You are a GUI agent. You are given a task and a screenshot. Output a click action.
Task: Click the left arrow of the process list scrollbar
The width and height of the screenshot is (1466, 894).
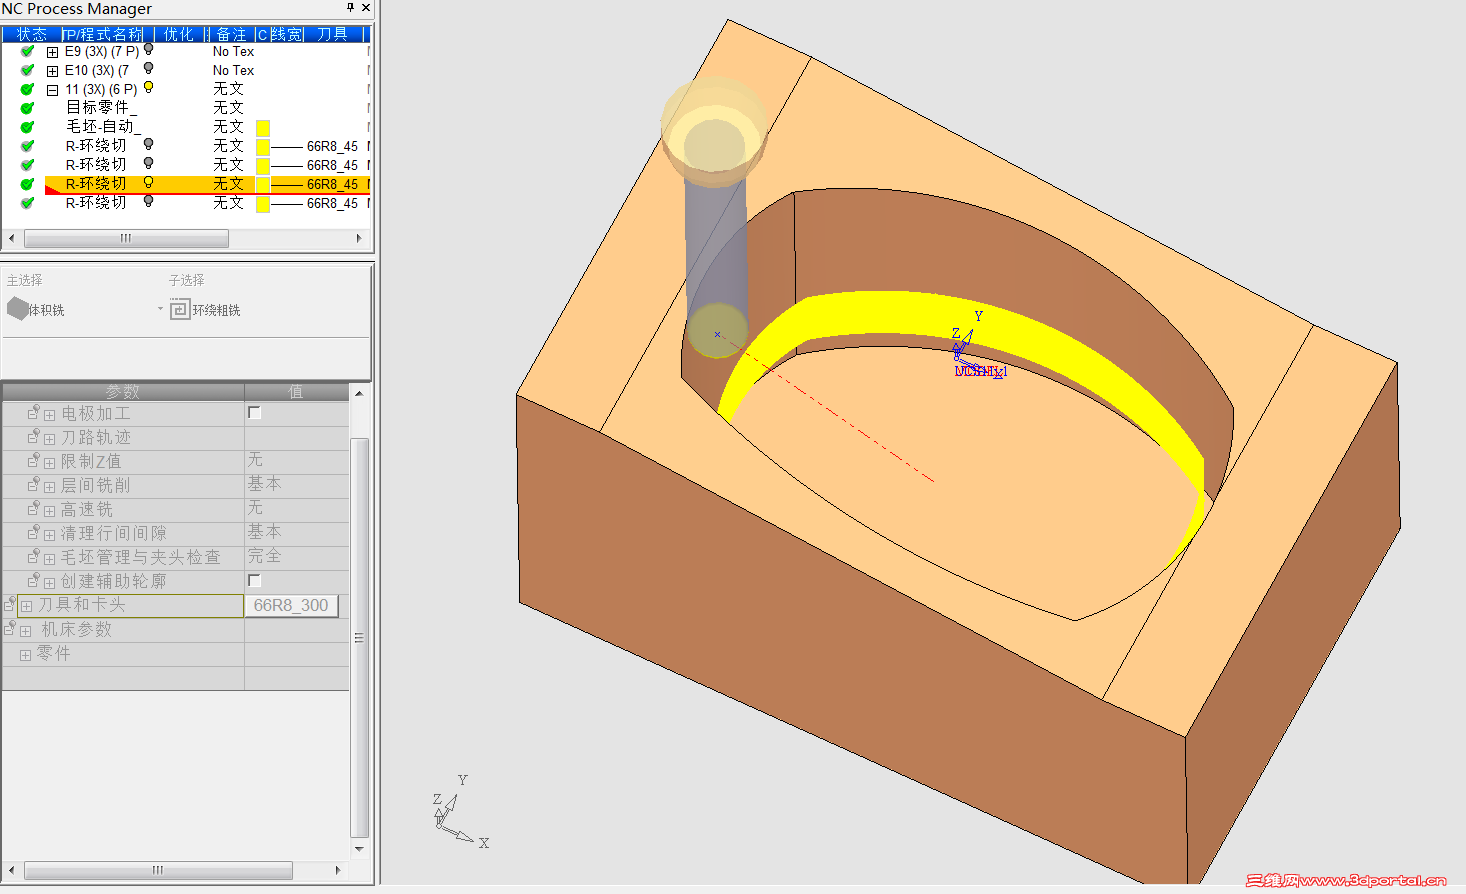click(x=11, y=238)
